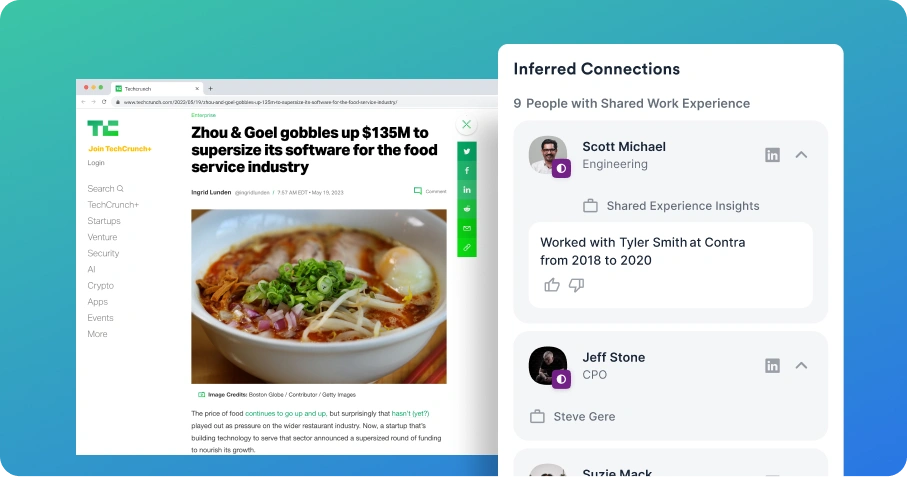The image size is (907, 477).
Task: Give thumbs up on shared experience insight
Action: 552,284
